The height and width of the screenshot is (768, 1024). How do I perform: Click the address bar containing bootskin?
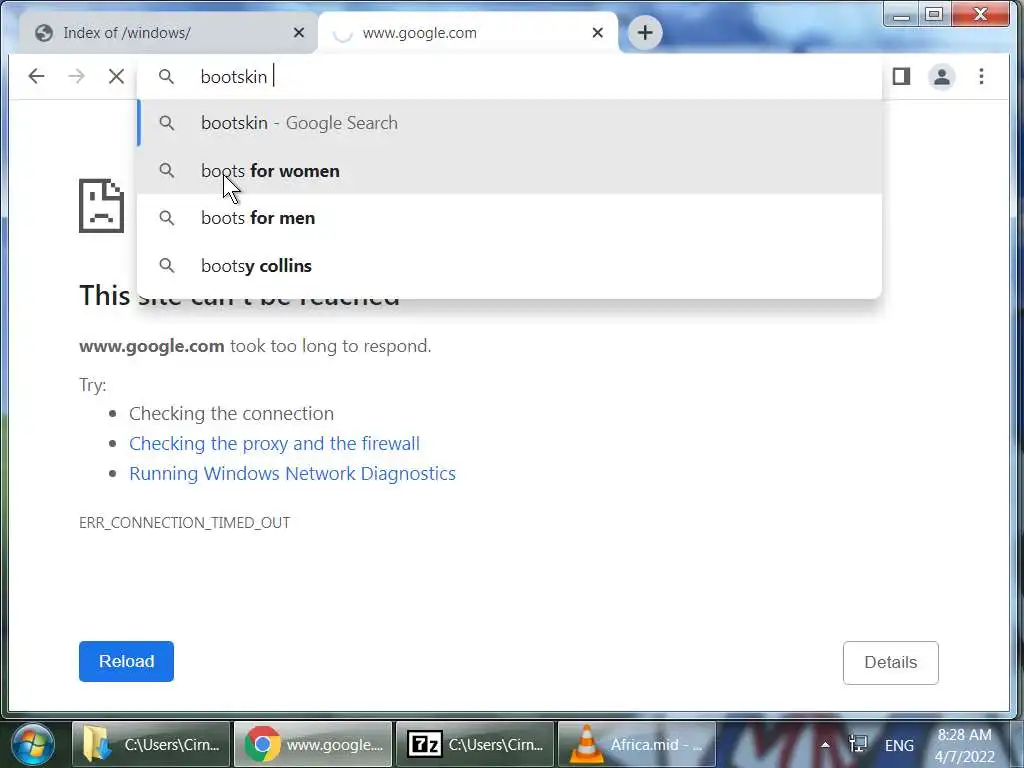point(509,76)
